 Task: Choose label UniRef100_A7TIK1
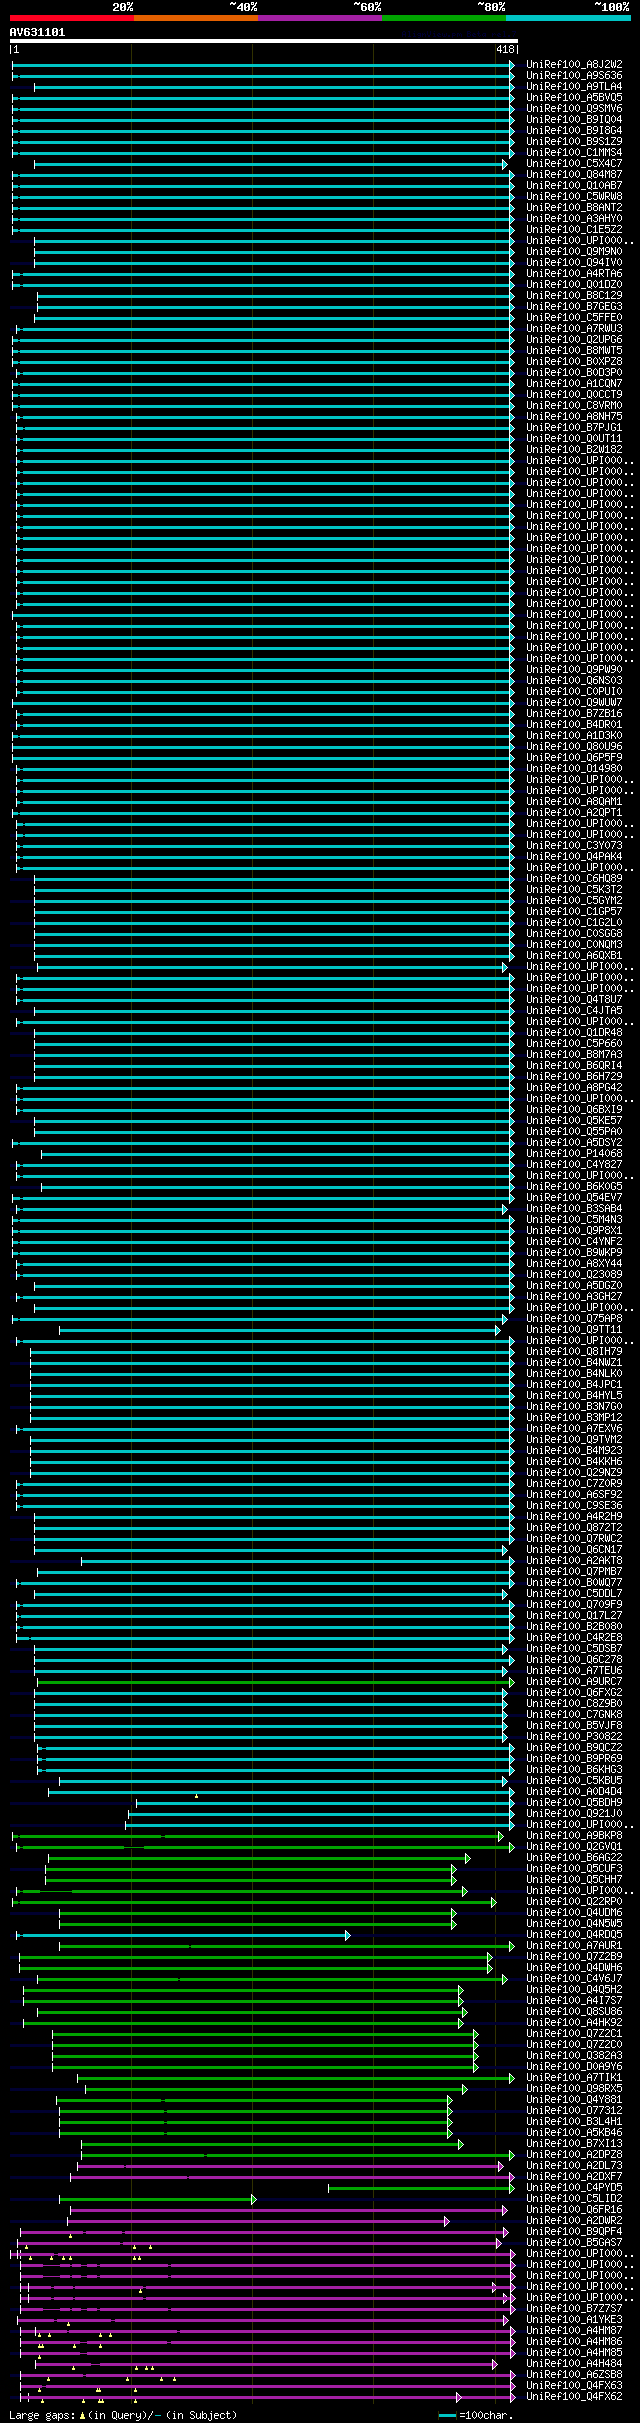(574, 2077)
